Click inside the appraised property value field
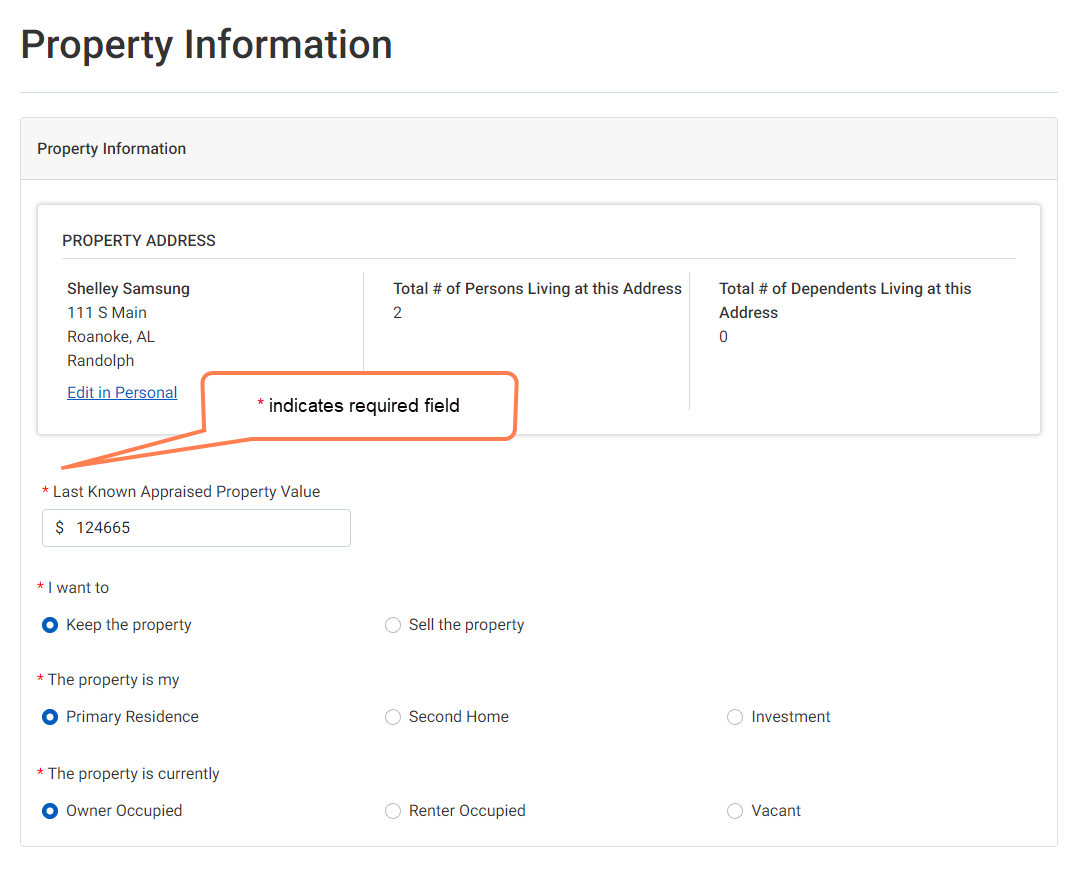 point(195,527)
